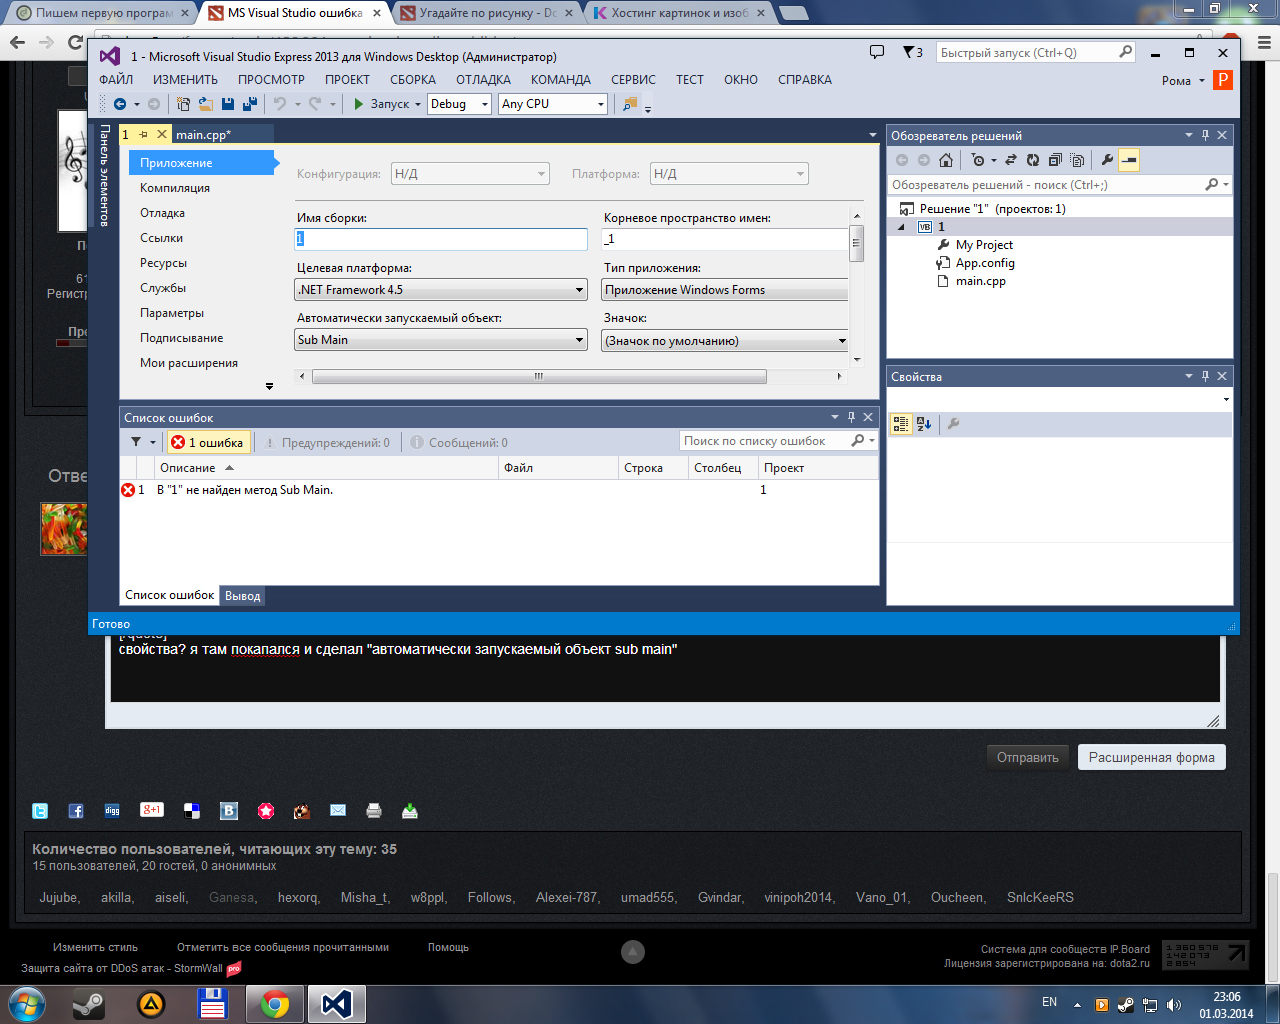1280x1024 pixels.
Task: Click the Undo icon in the toolbar
Action: coord(280,104)
